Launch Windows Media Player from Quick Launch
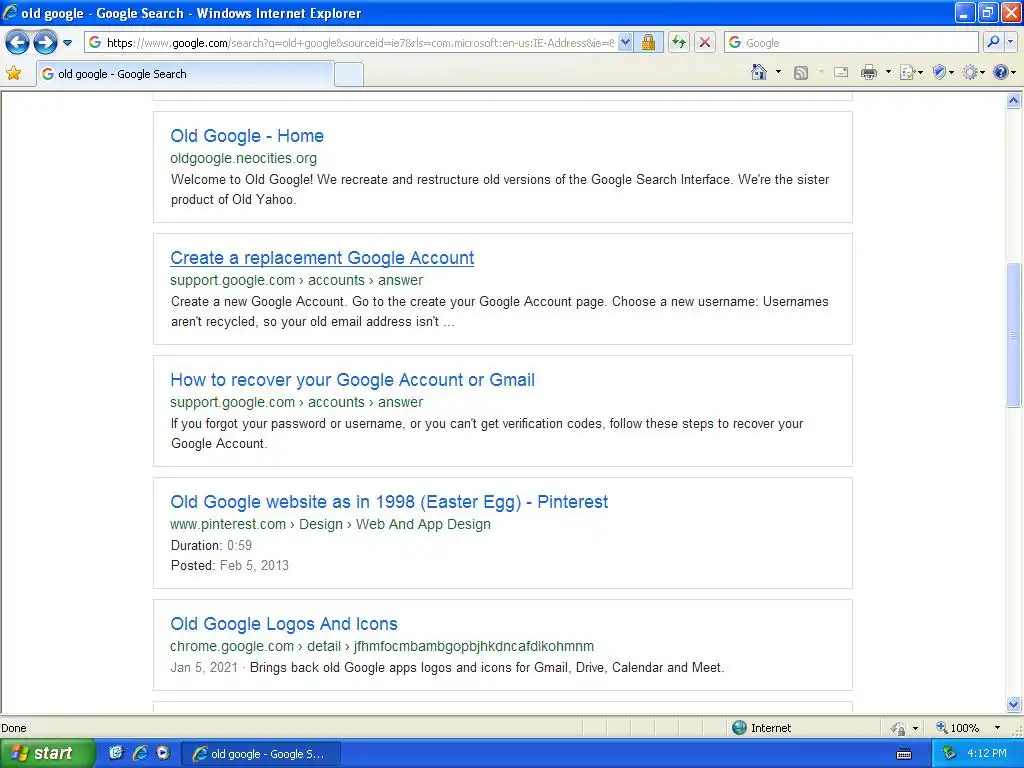 163,753
